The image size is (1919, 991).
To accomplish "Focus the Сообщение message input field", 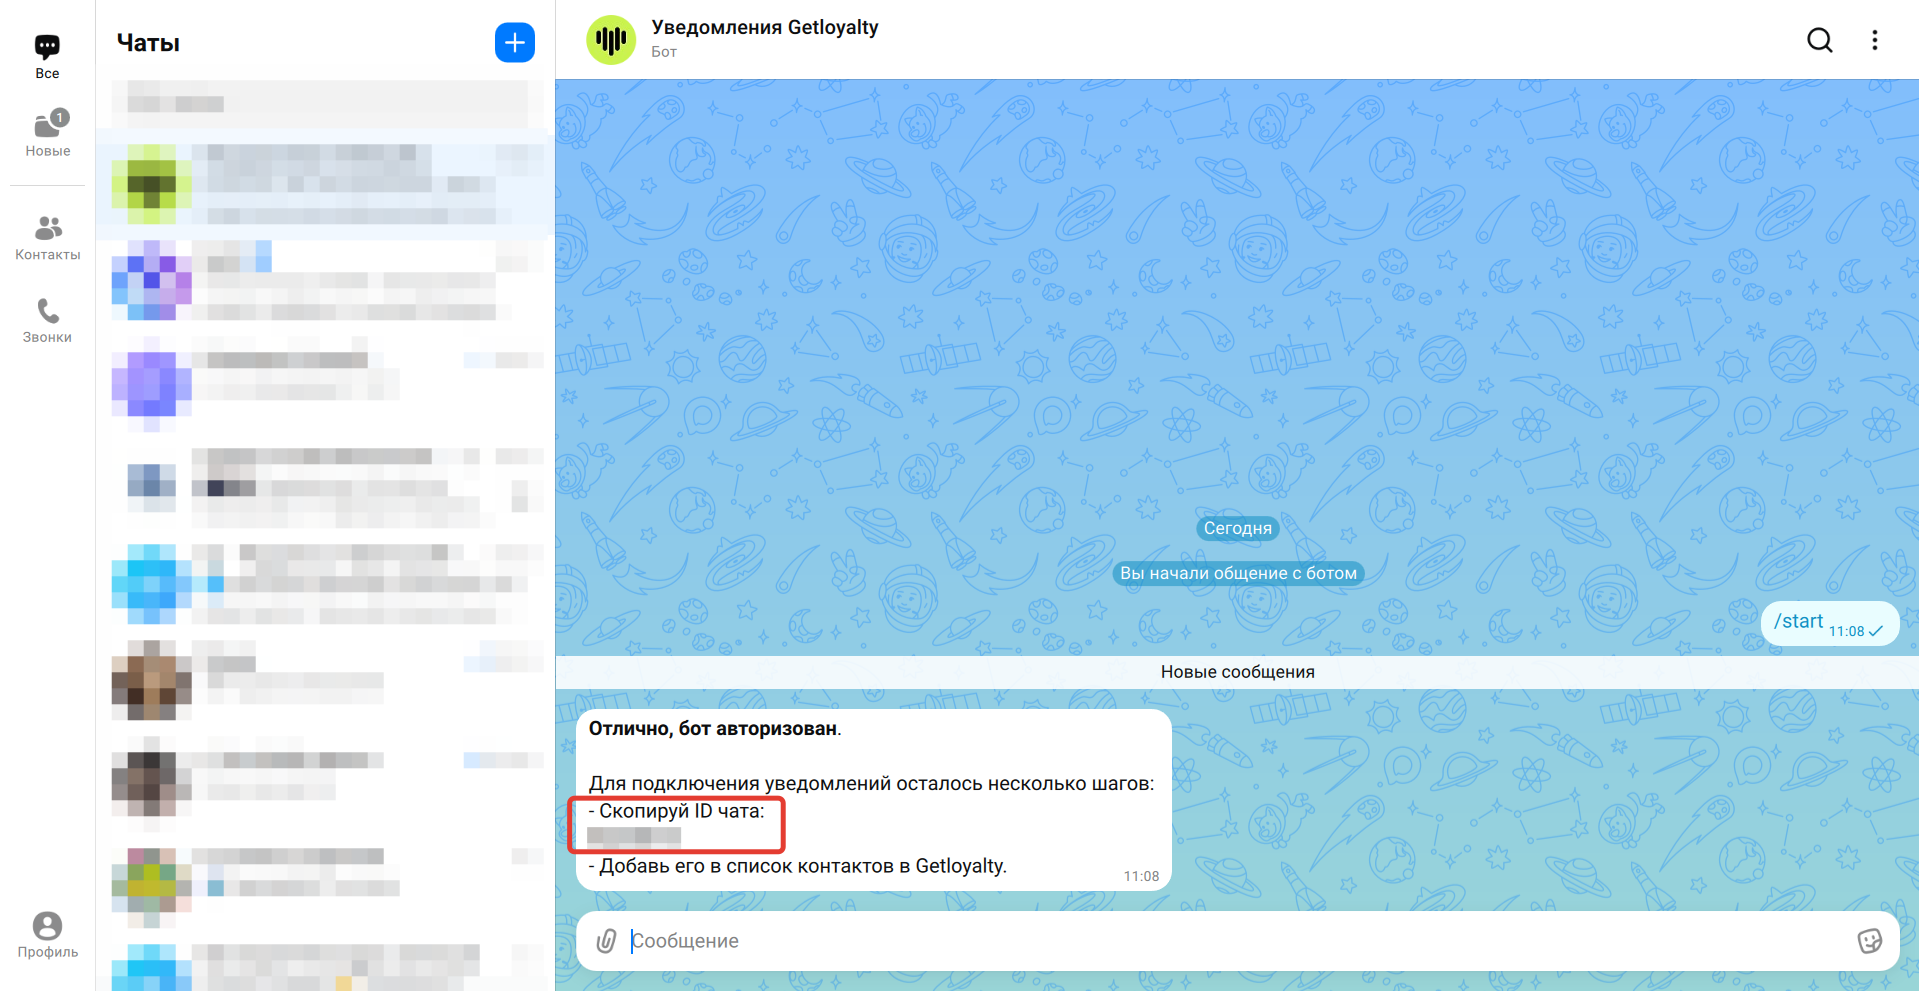I will [x=1237, y=941].
